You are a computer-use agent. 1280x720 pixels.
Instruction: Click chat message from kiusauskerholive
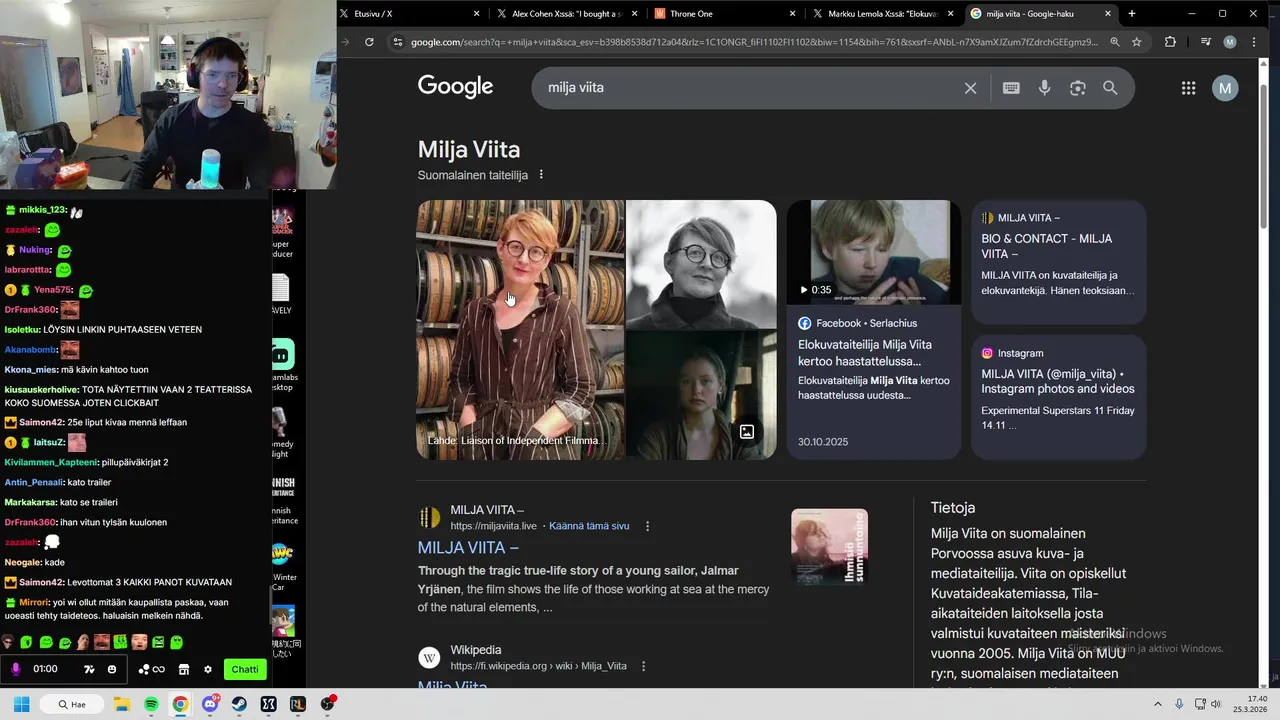click(130, 396)
